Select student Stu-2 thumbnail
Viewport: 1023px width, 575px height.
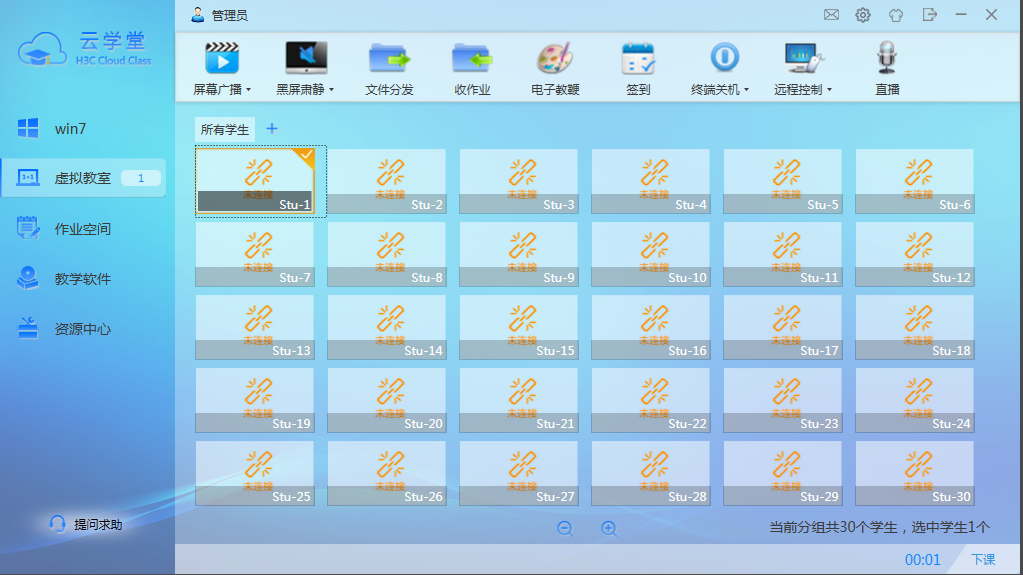[387, 181]
